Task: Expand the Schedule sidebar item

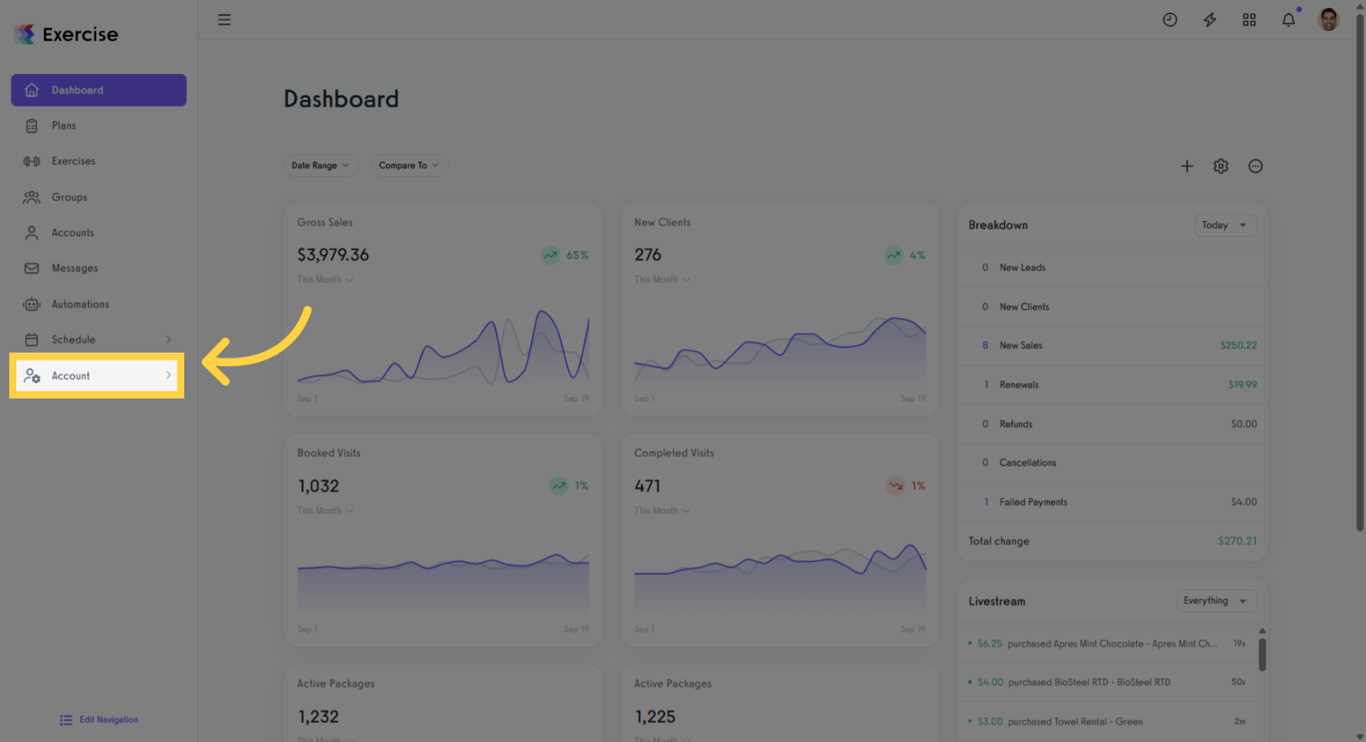Action: 97,339
